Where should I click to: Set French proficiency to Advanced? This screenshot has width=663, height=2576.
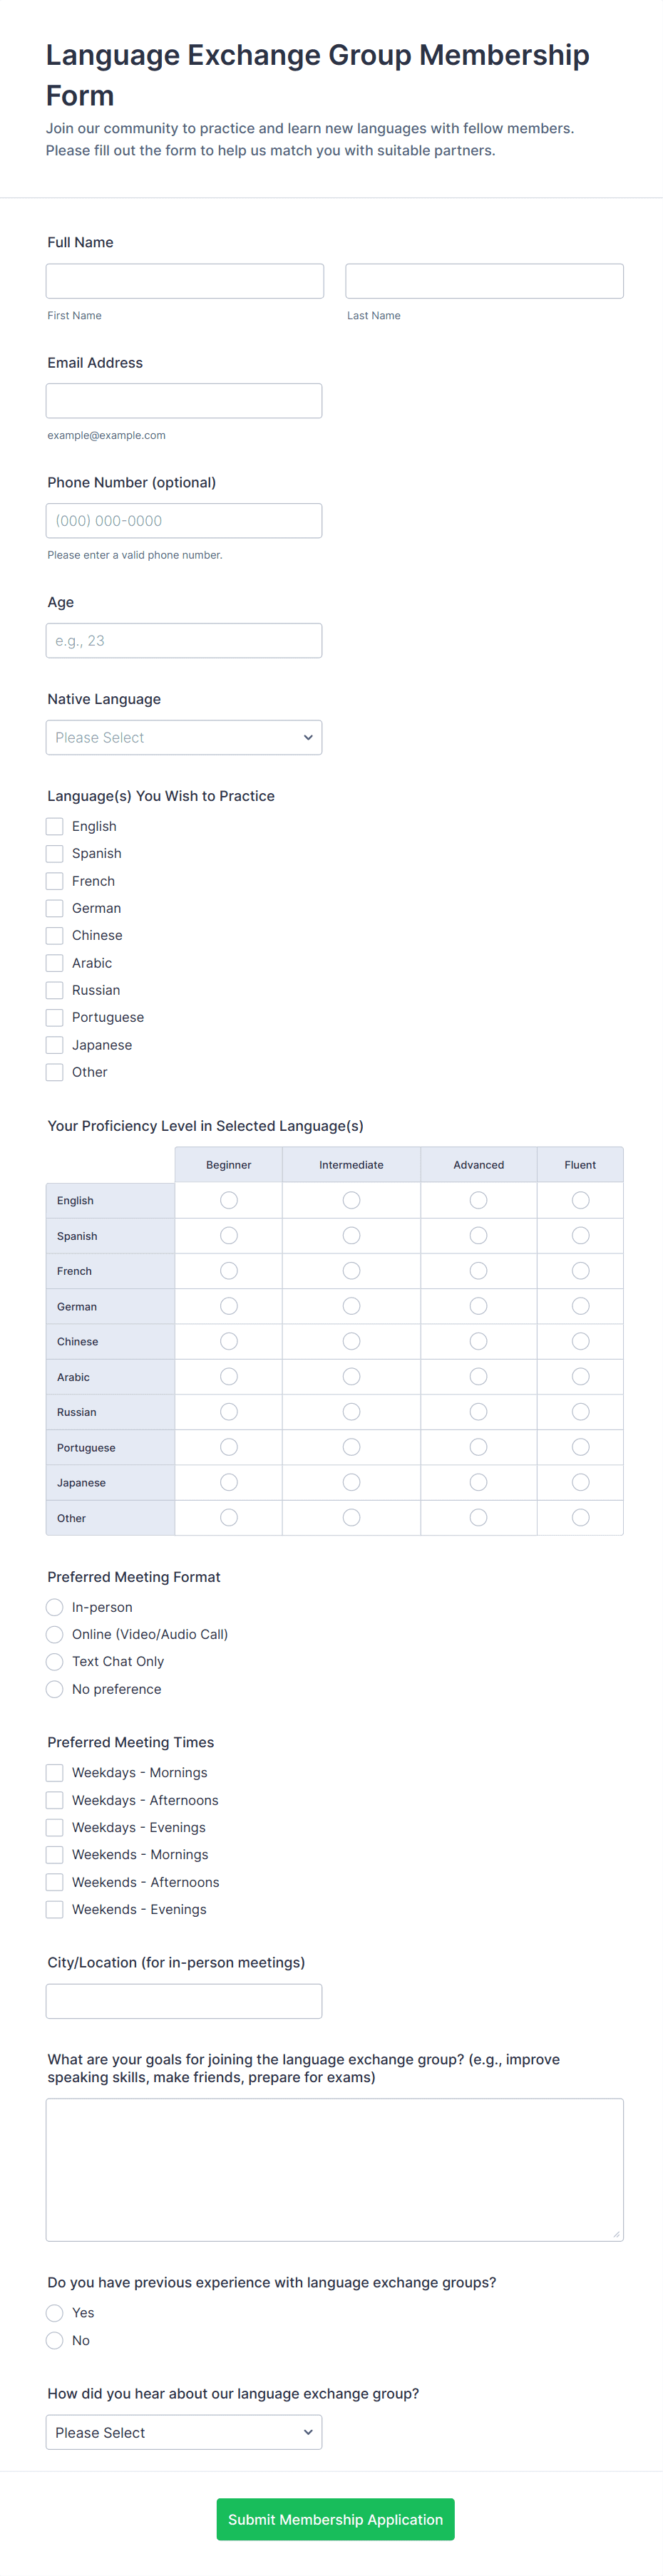(479, 1271)
